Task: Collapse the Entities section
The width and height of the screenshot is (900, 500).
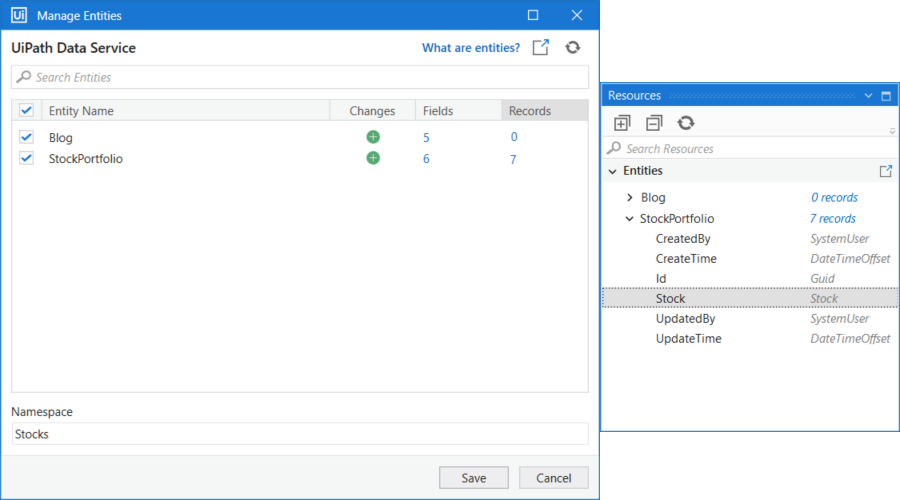Action: 612,171
